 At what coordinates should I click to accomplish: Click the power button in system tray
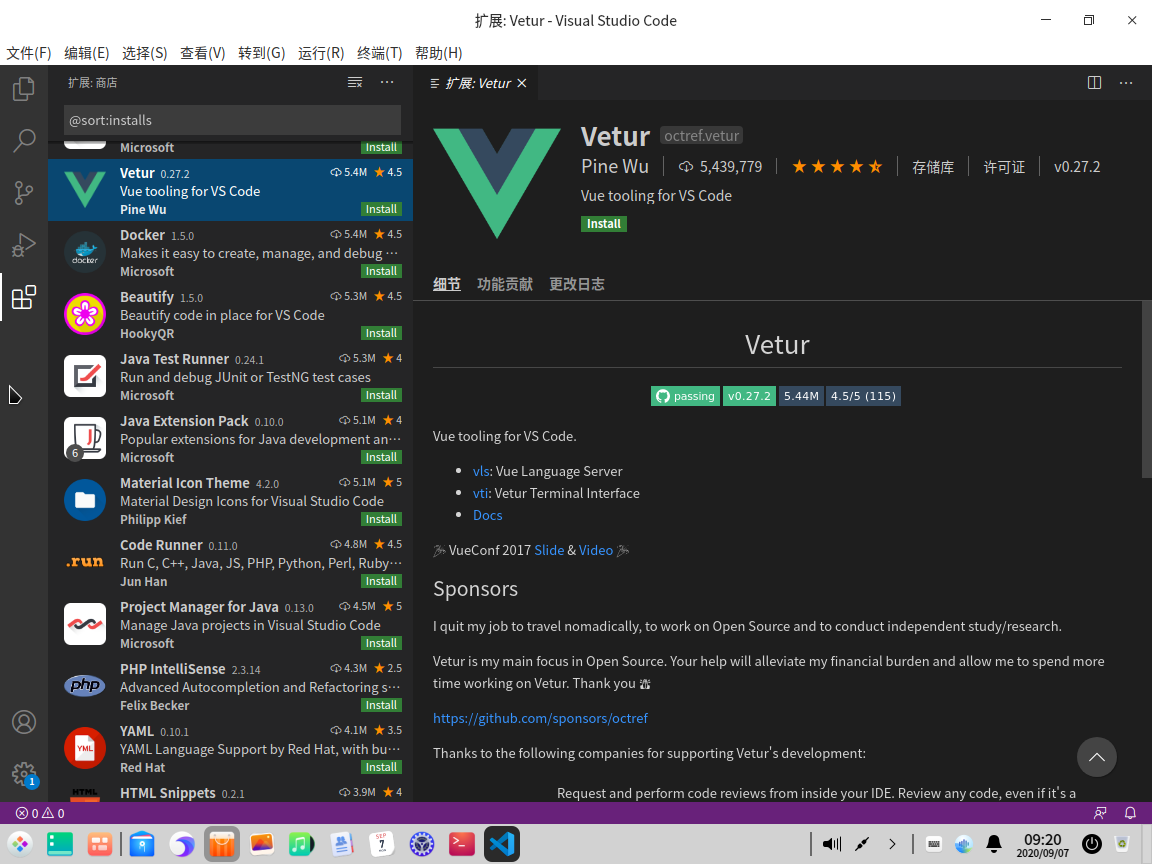(x=1092, y=844)
